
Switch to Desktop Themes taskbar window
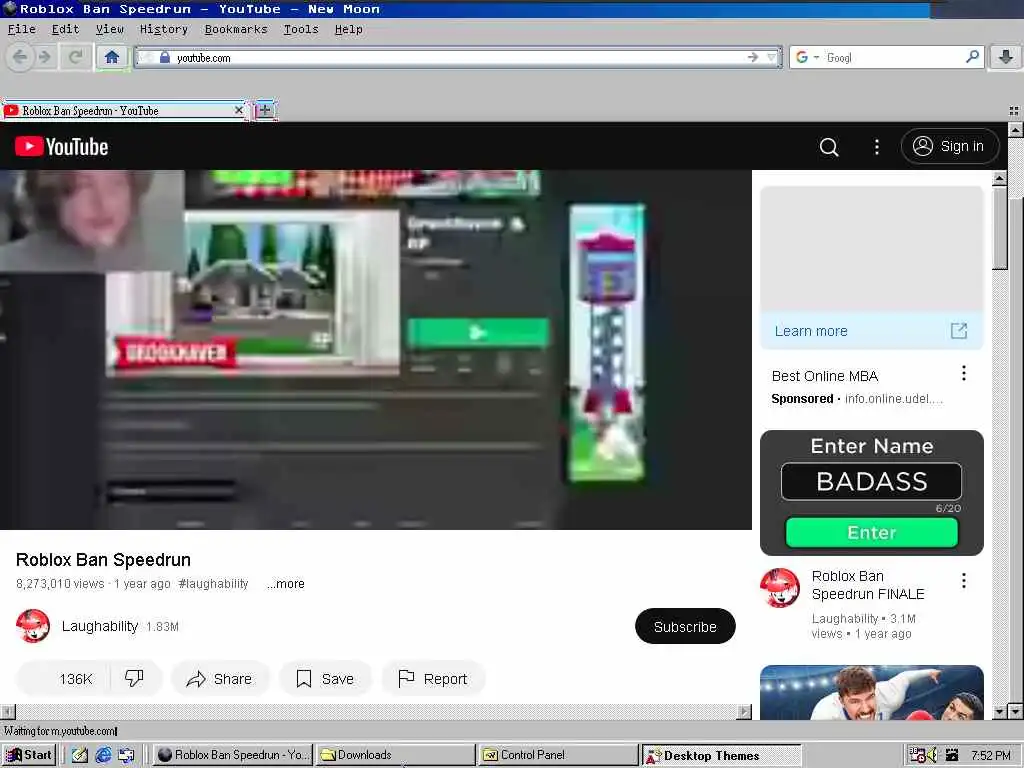pos(722,755)
